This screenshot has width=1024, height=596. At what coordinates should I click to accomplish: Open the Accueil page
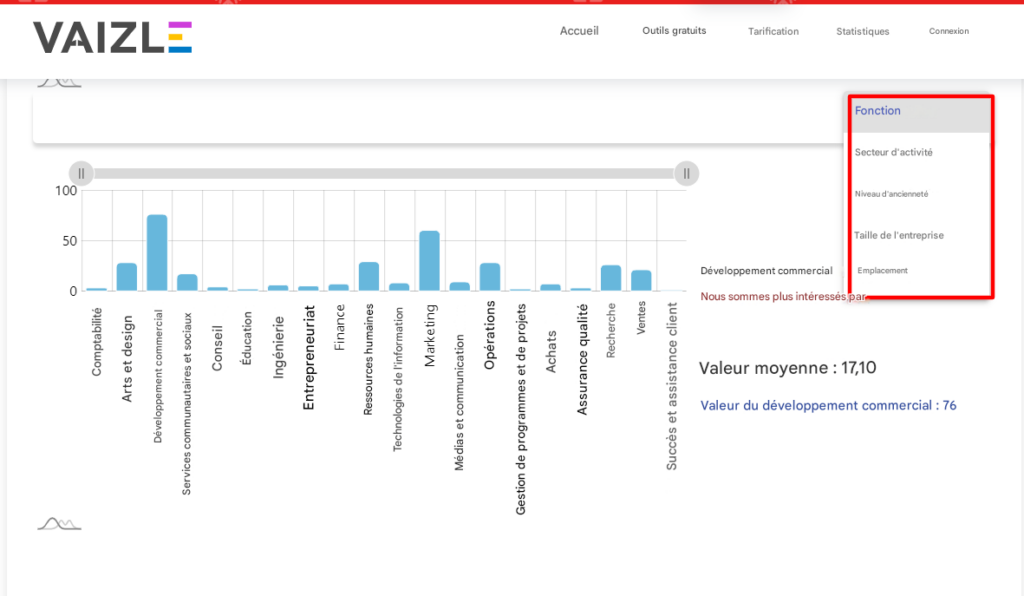(x=579, y=31)
